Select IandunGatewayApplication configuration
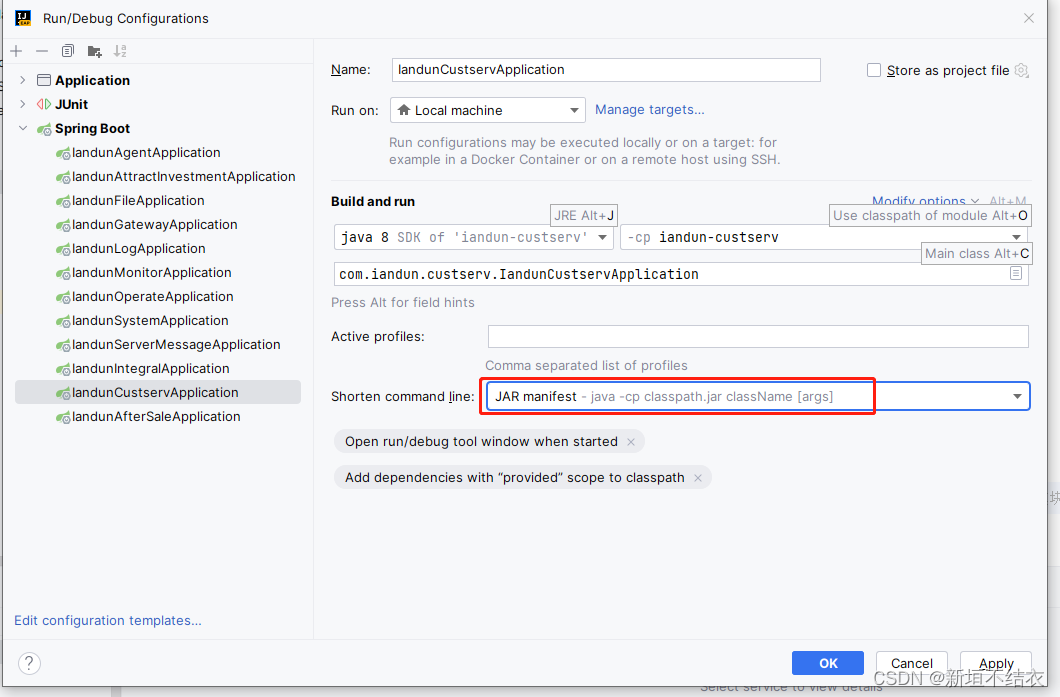This screenshot has width=1060, height=697. tap(154, 224)
